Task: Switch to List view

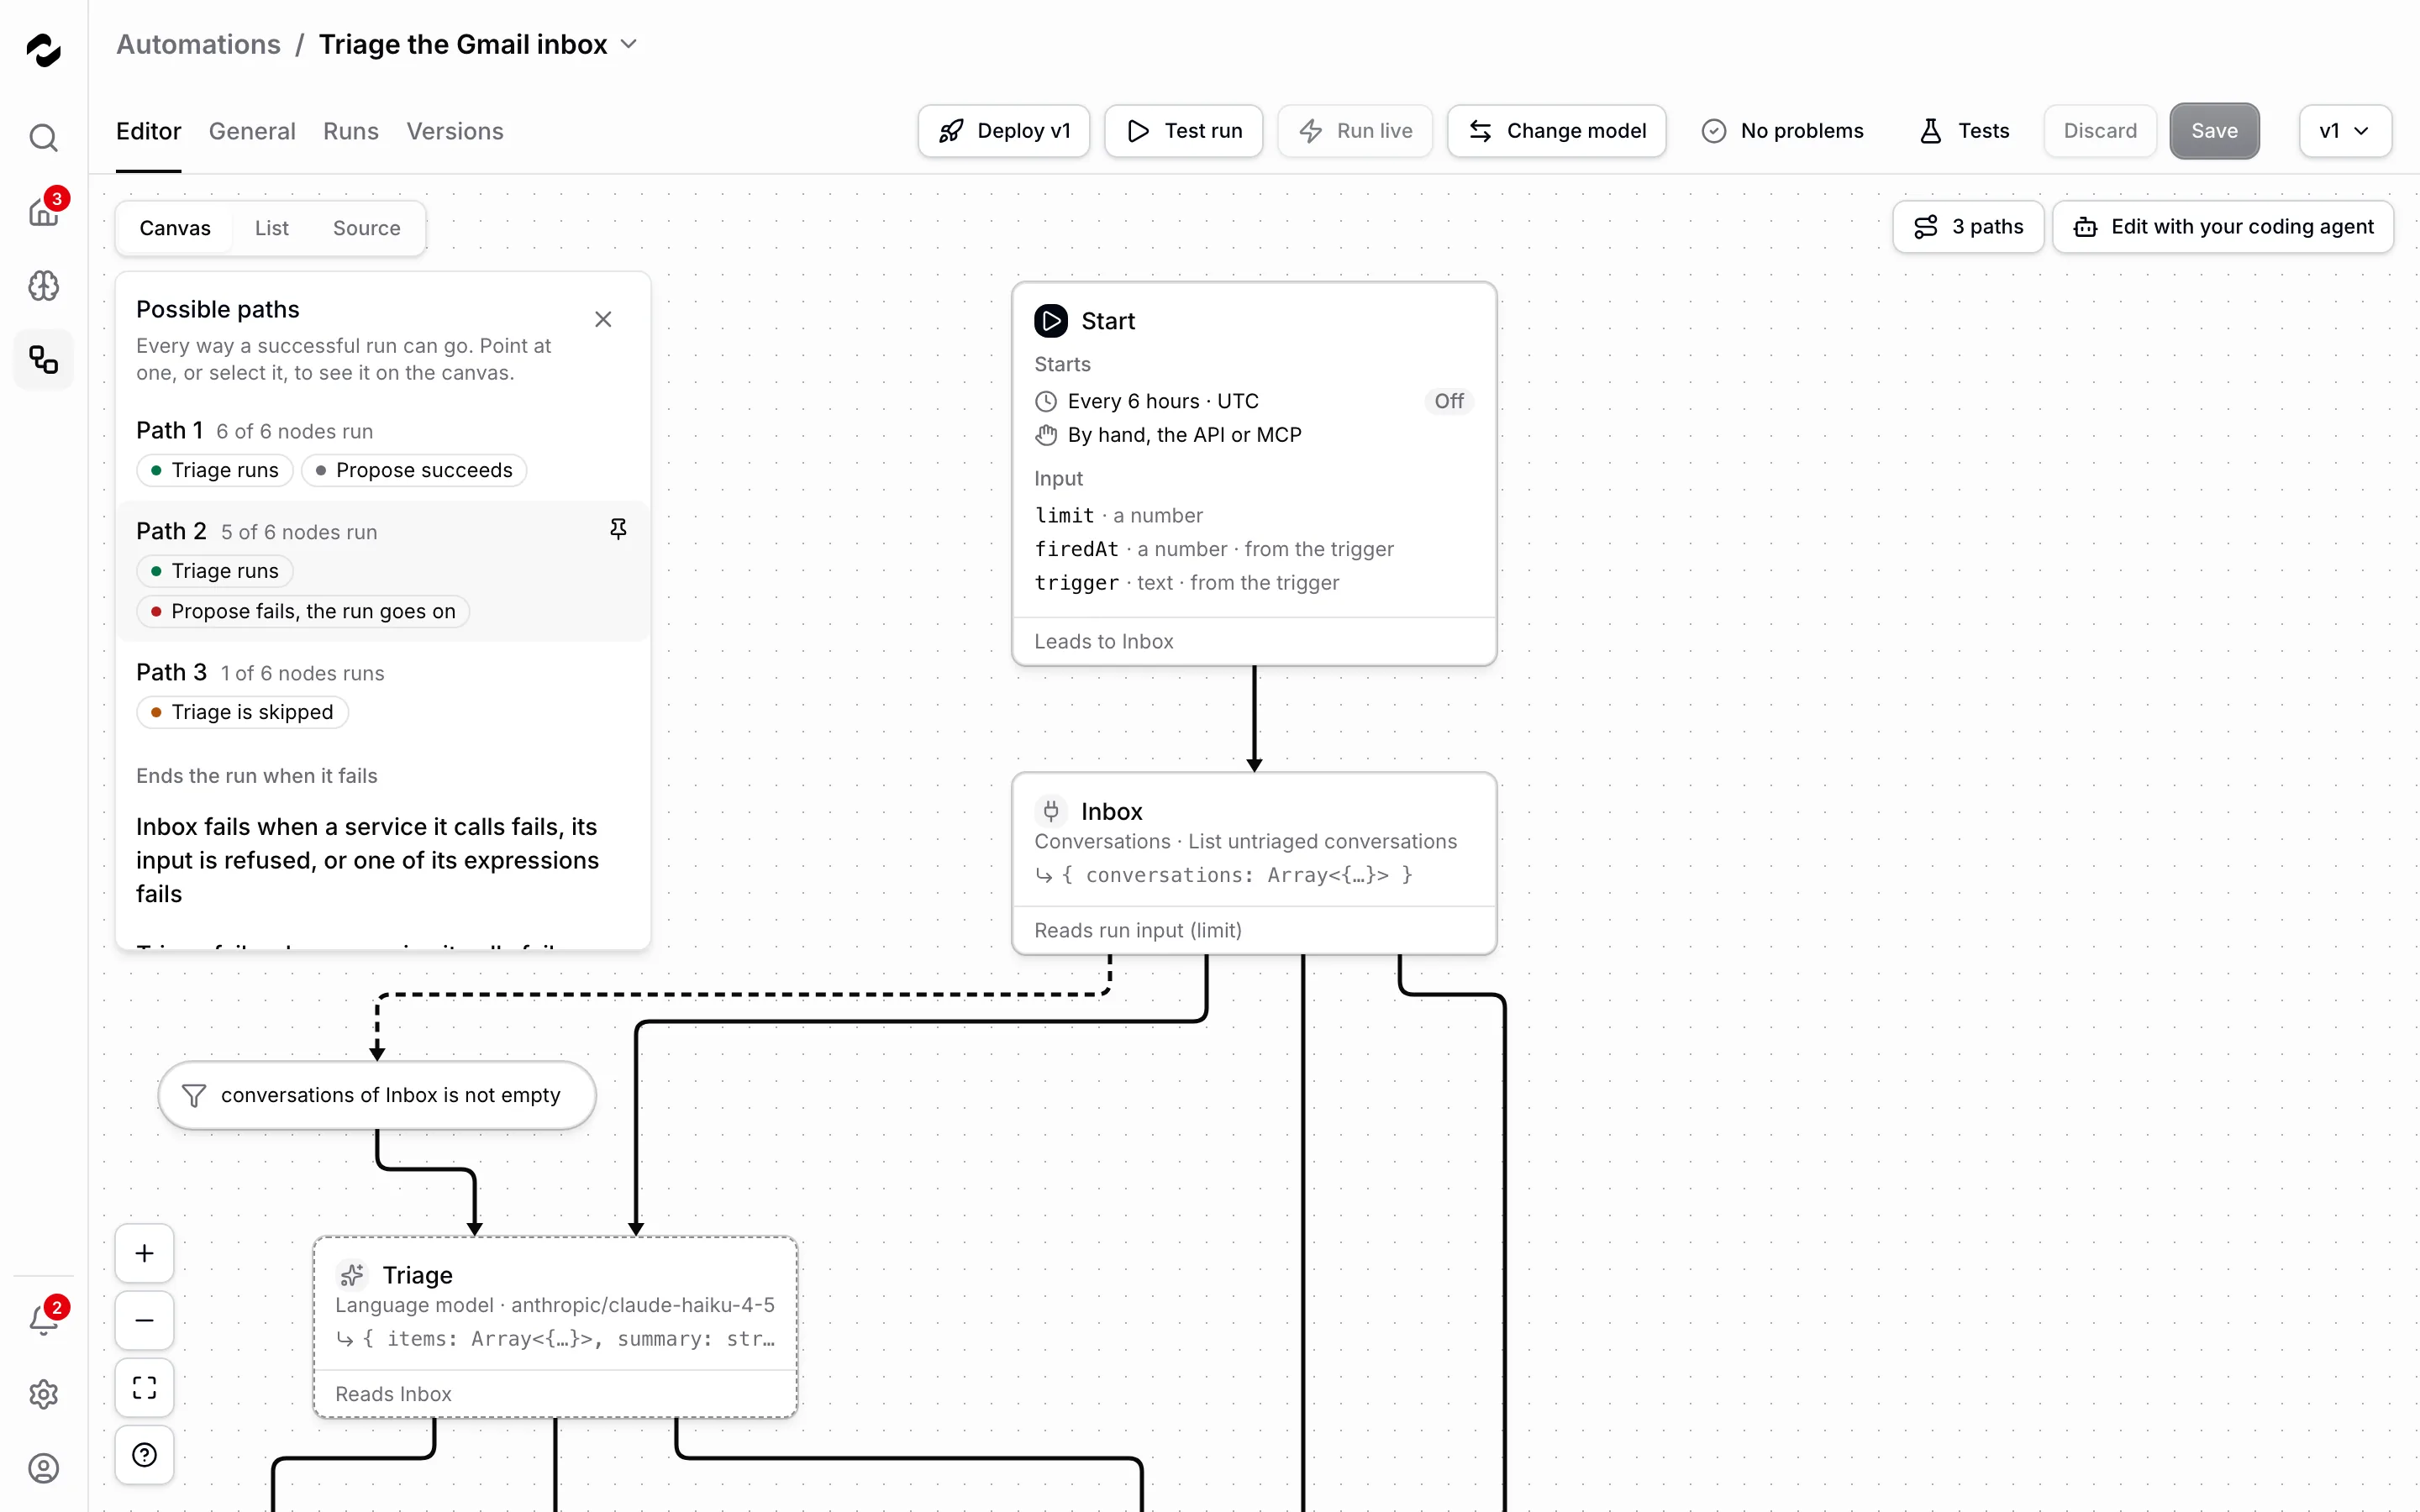Action: (x=272, y=228)
